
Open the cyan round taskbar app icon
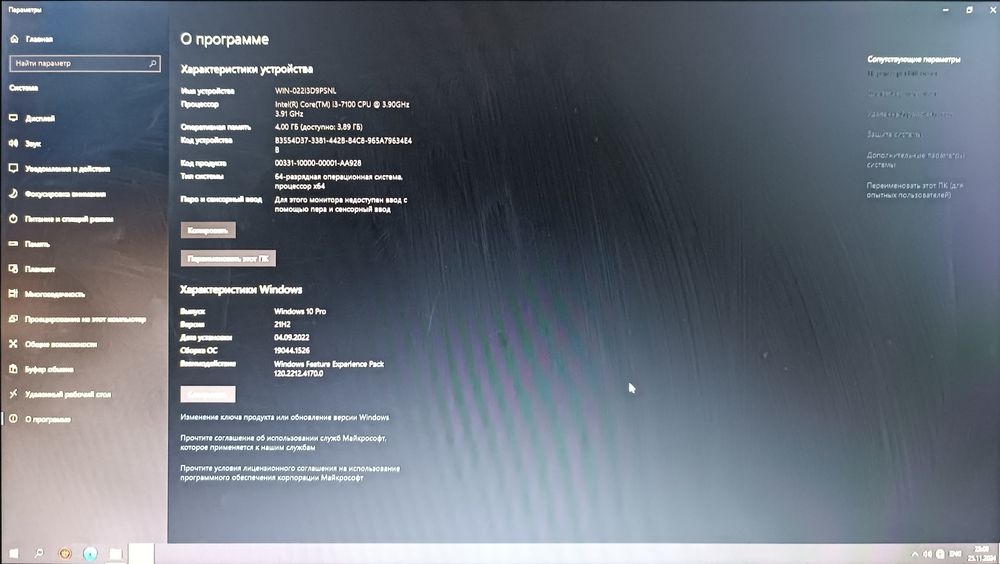click(90, 553)
